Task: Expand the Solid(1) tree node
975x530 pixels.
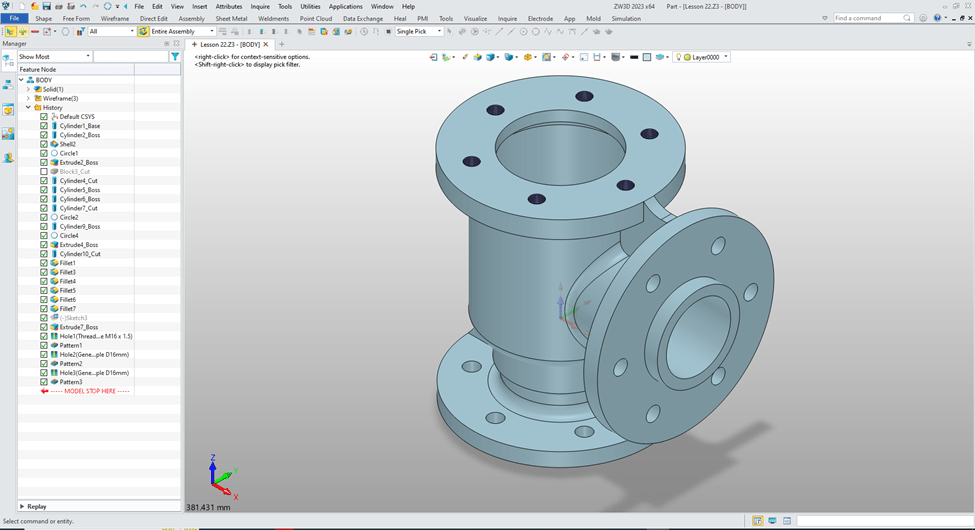Action: pyautogui.click(x=28, y=89)
